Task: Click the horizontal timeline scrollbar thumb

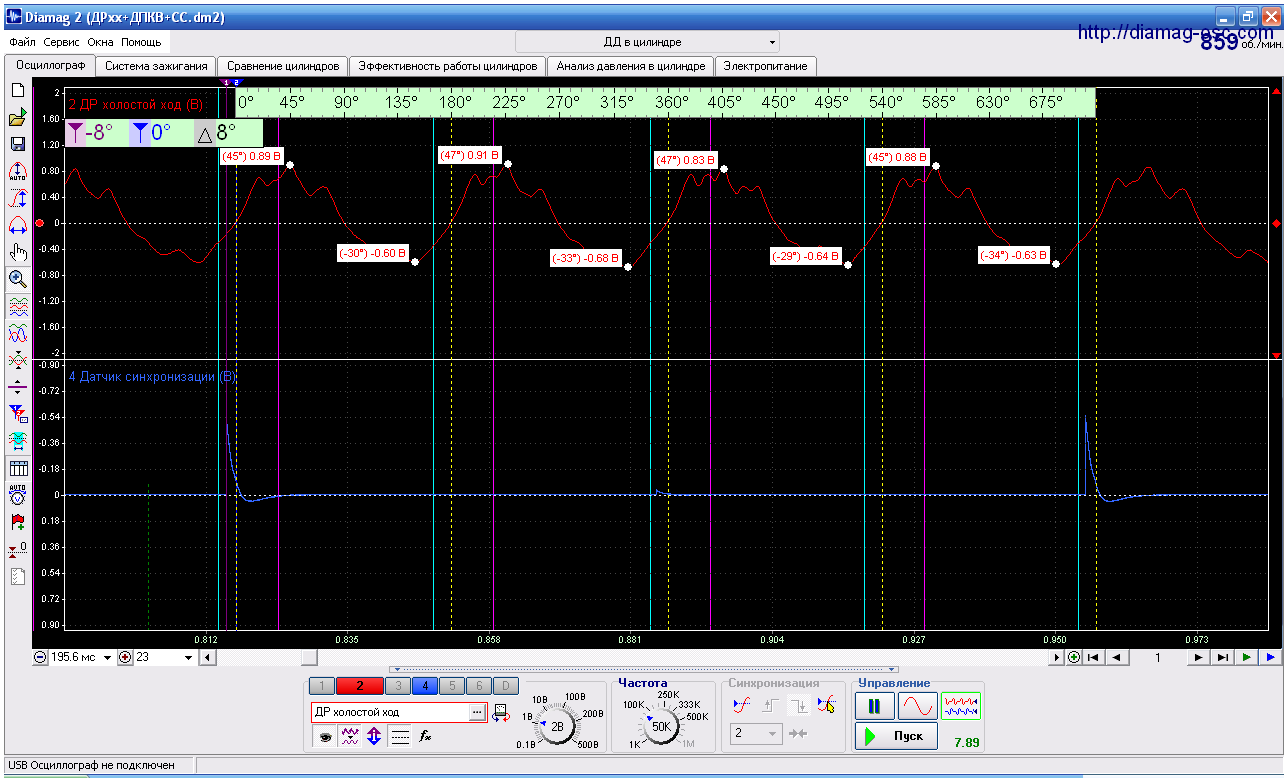Action: 309,657
